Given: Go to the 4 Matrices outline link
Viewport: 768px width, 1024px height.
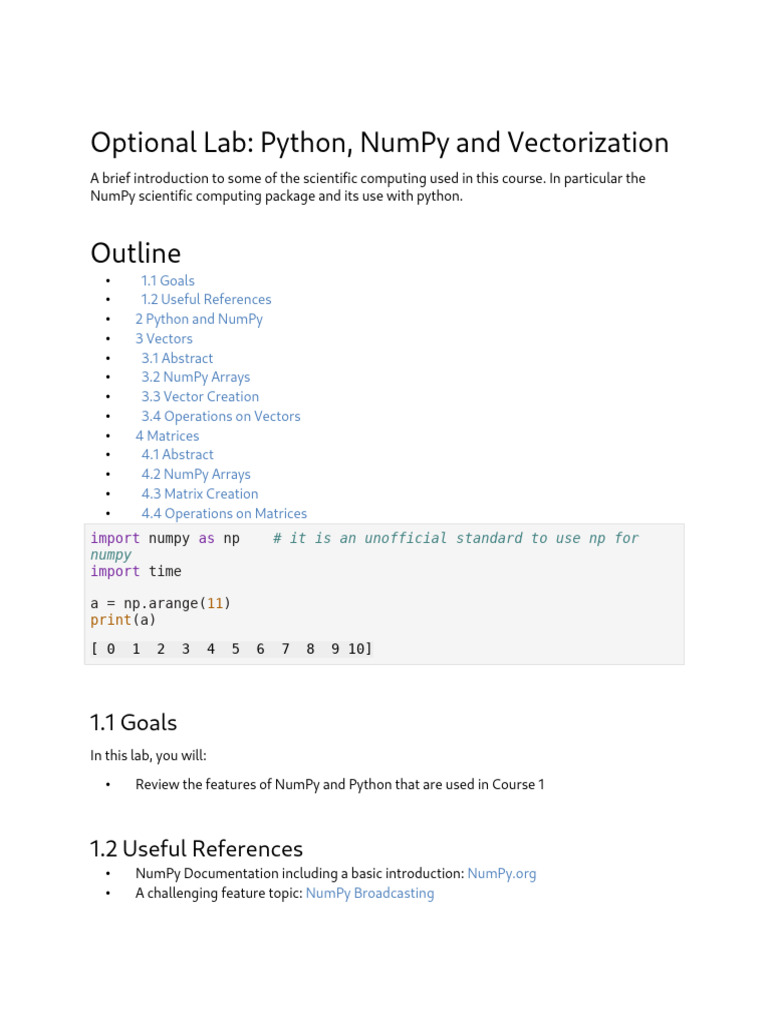Looking at the screenshot, I should pyautogui.click(x=167, y=436).
